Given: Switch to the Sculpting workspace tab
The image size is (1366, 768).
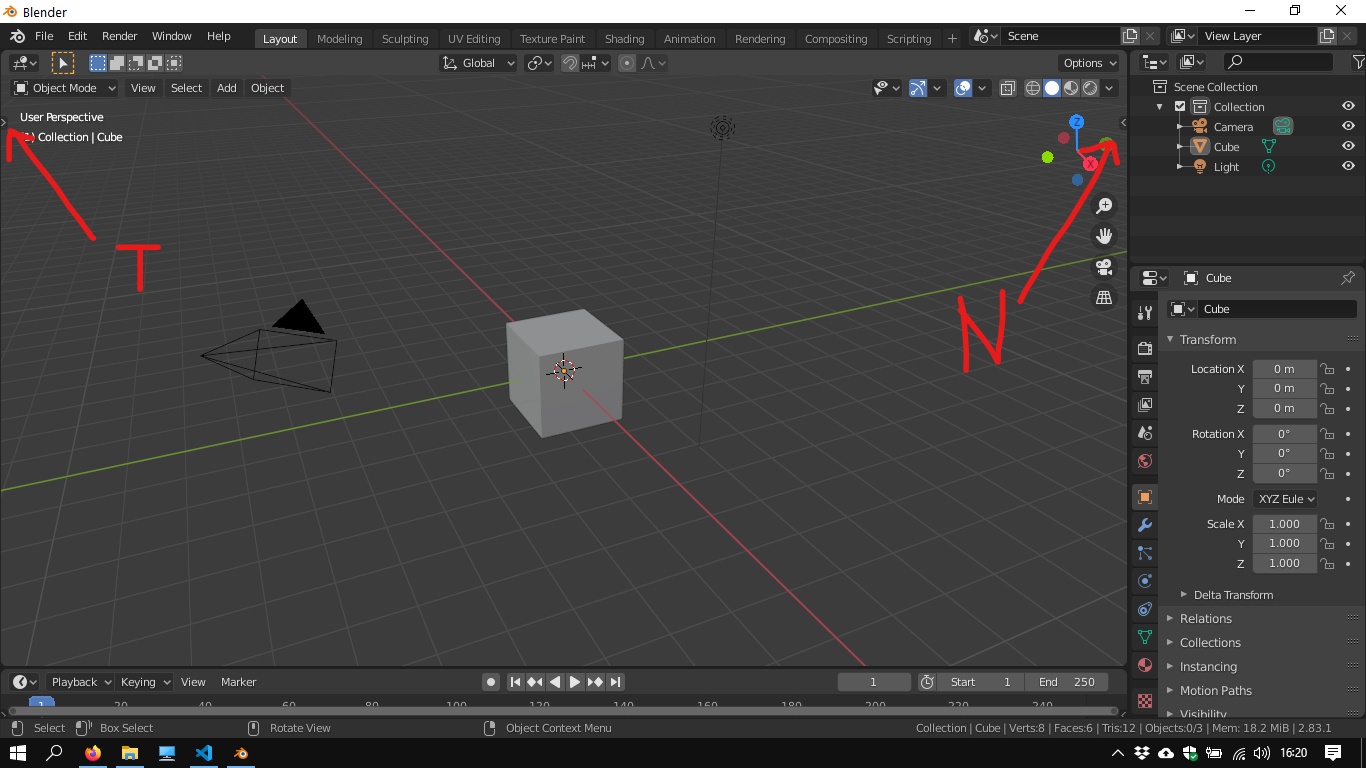Looking at the screenshot, I should point(404,39).
